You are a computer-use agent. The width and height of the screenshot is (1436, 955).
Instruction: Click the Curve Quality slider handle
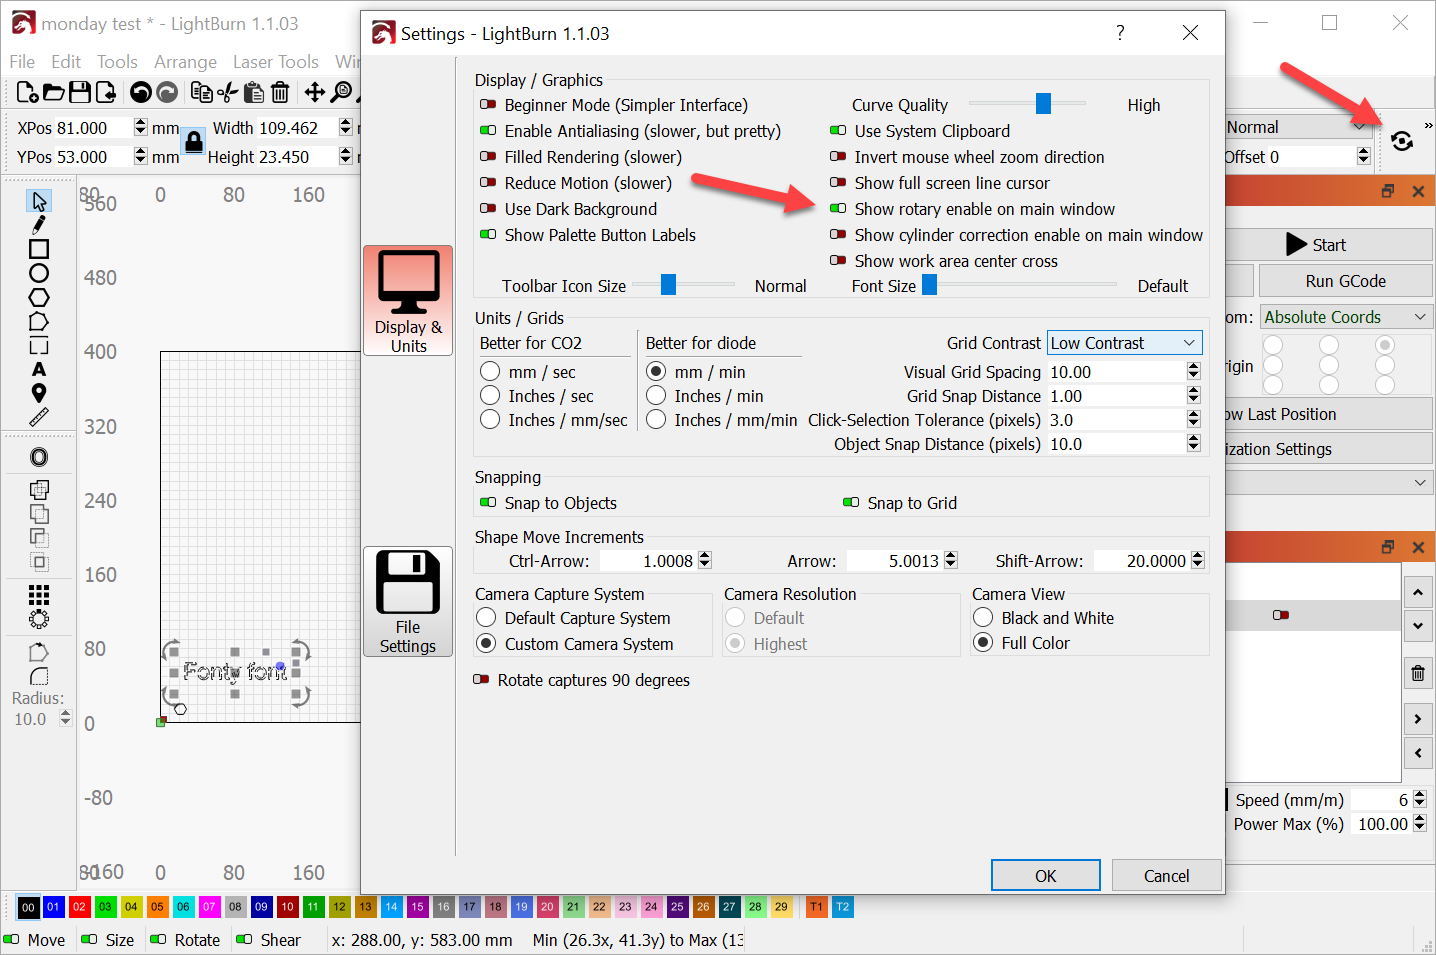(x=1043, y=104)
